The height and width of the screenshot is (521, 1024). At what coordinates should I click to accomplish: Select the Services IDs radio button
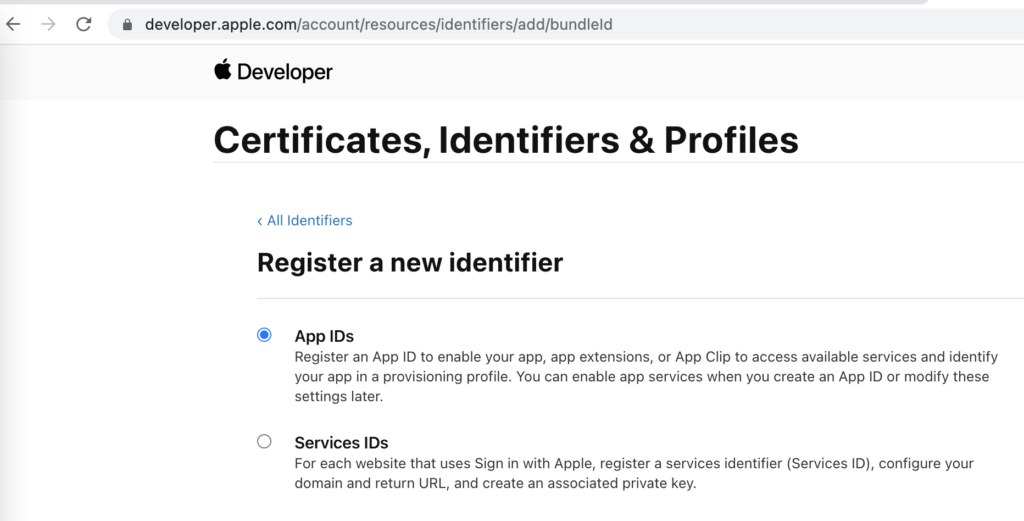pos(264,441)
